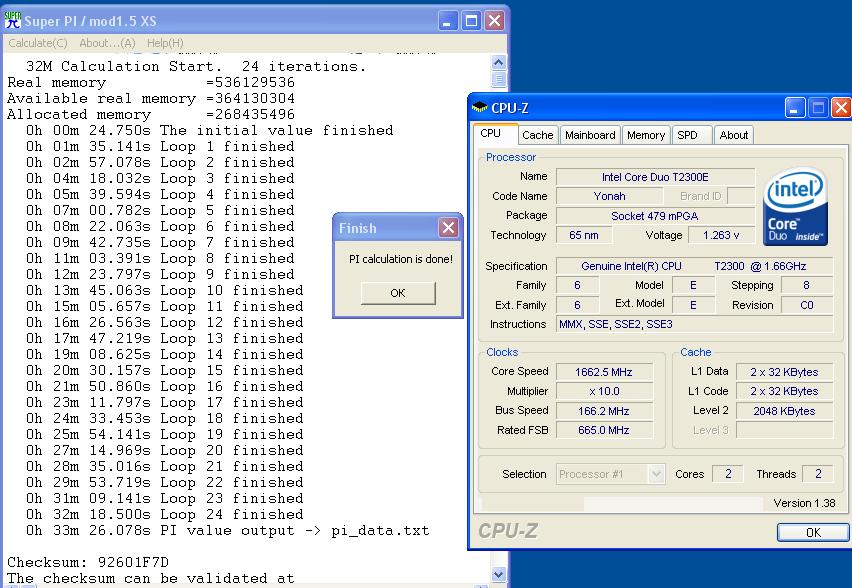The width and height of the screenshot is (852, 588).
Task: Click the empty Brand ID field
Action: tap(741, 196)
